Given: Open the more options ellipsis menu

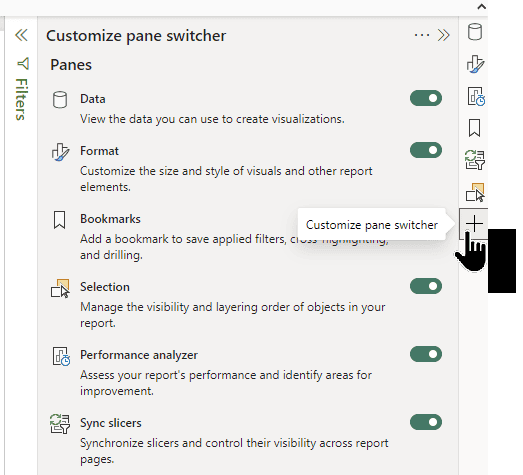Looking at the screenshot, I should pyautogui.click(x=422, y=35).
